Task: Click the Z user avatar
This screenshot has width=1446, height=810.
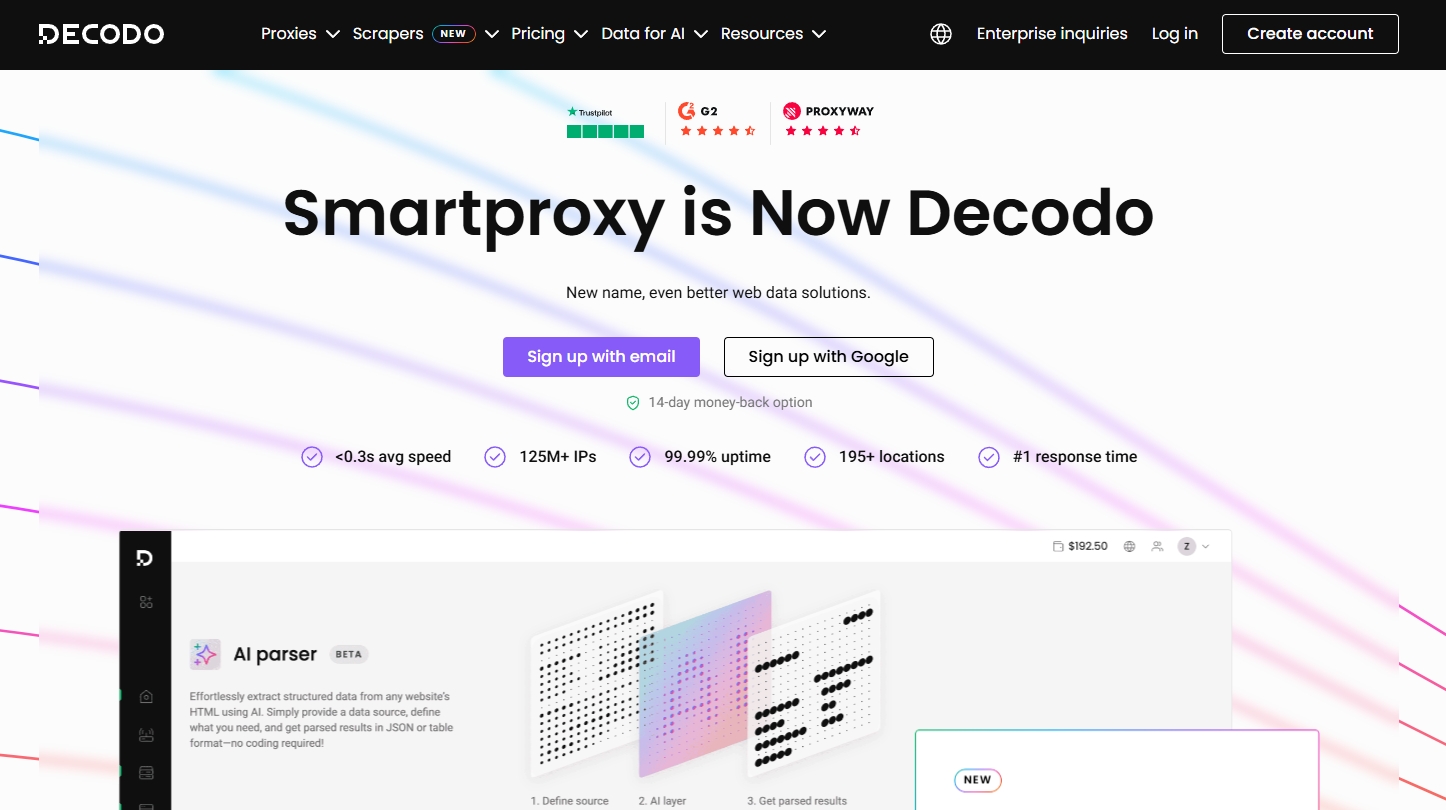Action: pyautogui.click(x=1187, y=547)
